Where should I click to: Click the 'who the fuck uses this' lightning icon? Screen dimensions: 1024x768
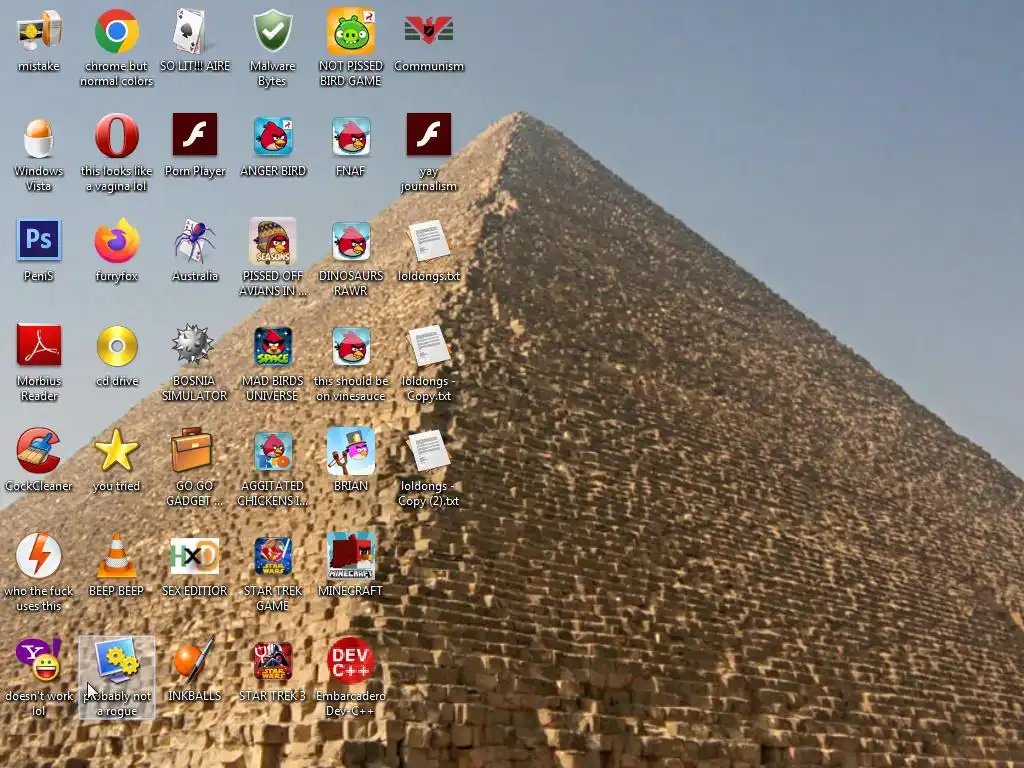click(39, 556)
